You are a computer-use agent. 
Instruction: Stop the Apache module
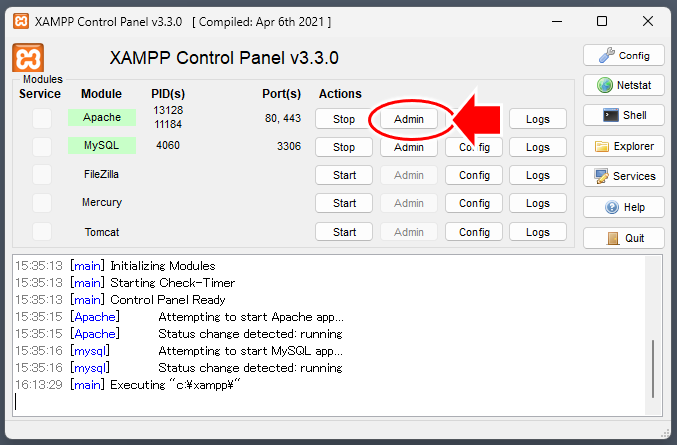(x=344, y=119)
